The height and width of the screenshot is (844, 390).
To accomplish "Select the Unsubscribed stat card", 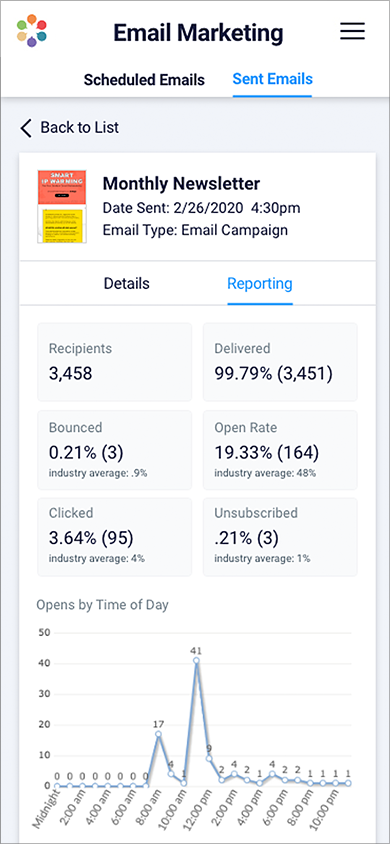I will pyautogui.click(x=280, y=537).
